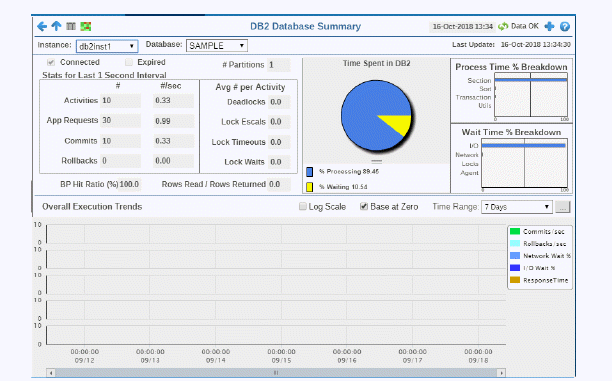Image resolution: width=612 pixels, height=381 pixels.
Task: Open the Instance db2inst1 dropdown
Action: pos(107,46)
